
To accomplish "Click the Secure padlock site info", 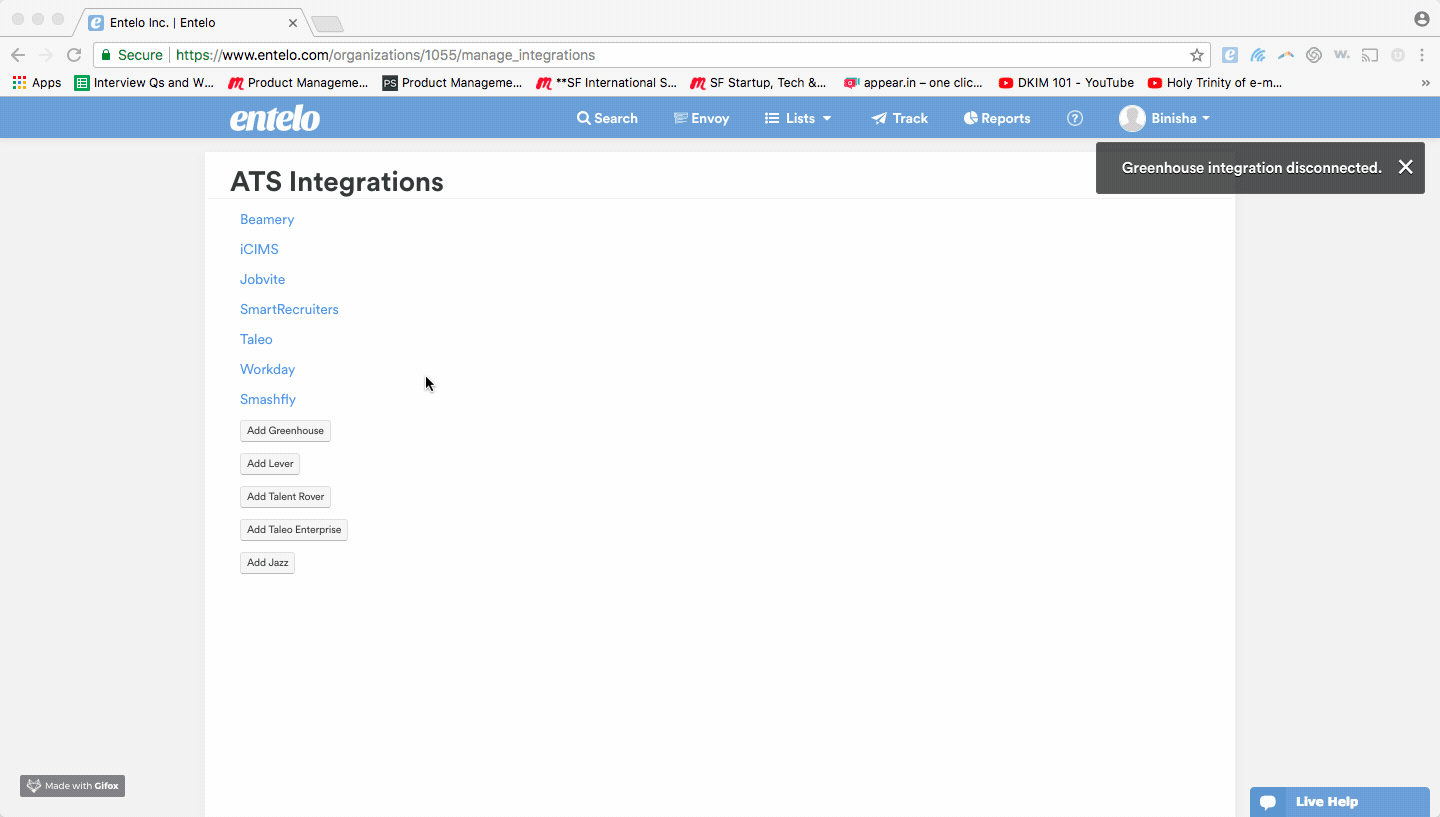I will (131, 55).
